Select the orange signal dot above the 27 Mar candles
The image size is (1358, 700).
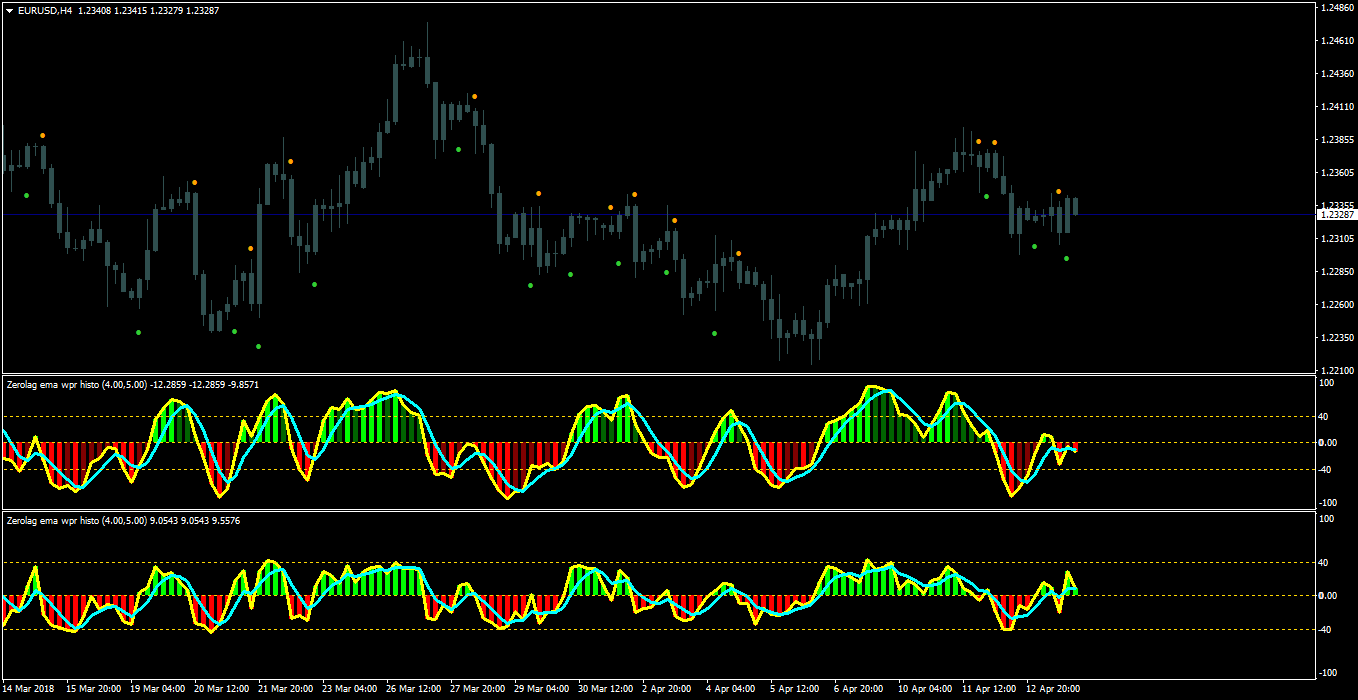(x=474, y=97)
